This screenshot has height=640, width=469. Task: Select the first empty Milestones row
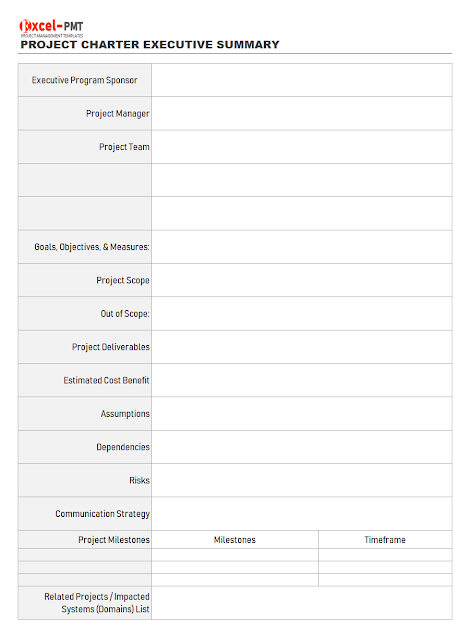235,555
